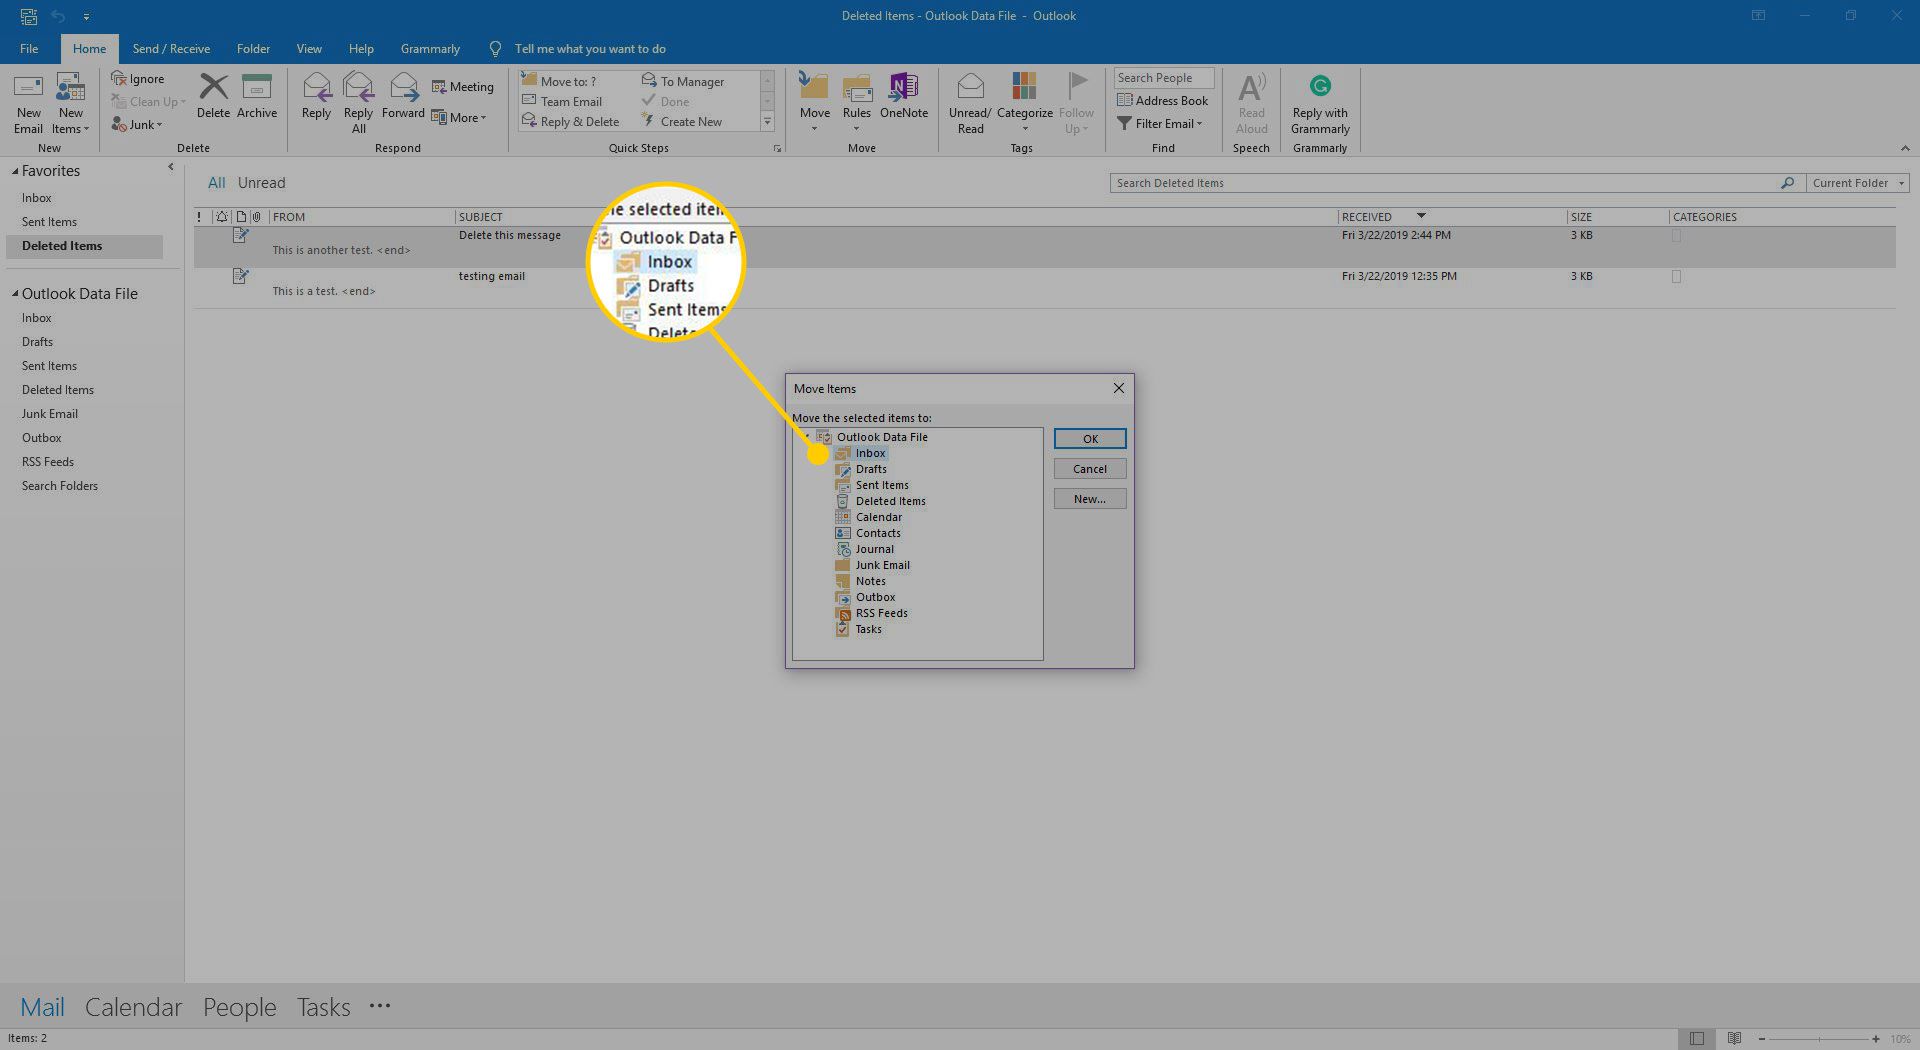Click the Unread/Read envelope icon
Viewport: 1920px width, 1050px height.
tap(970, 87)
